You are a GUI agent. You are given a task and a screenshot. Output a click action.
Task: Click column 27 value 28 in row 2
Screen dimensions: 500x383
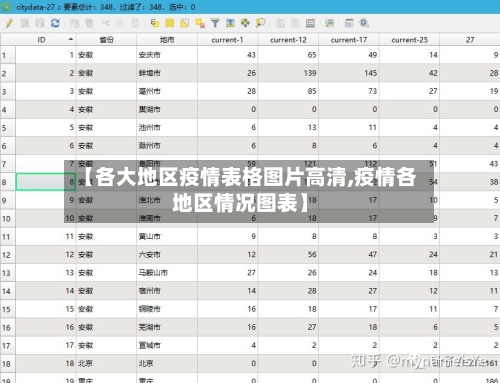470,73
